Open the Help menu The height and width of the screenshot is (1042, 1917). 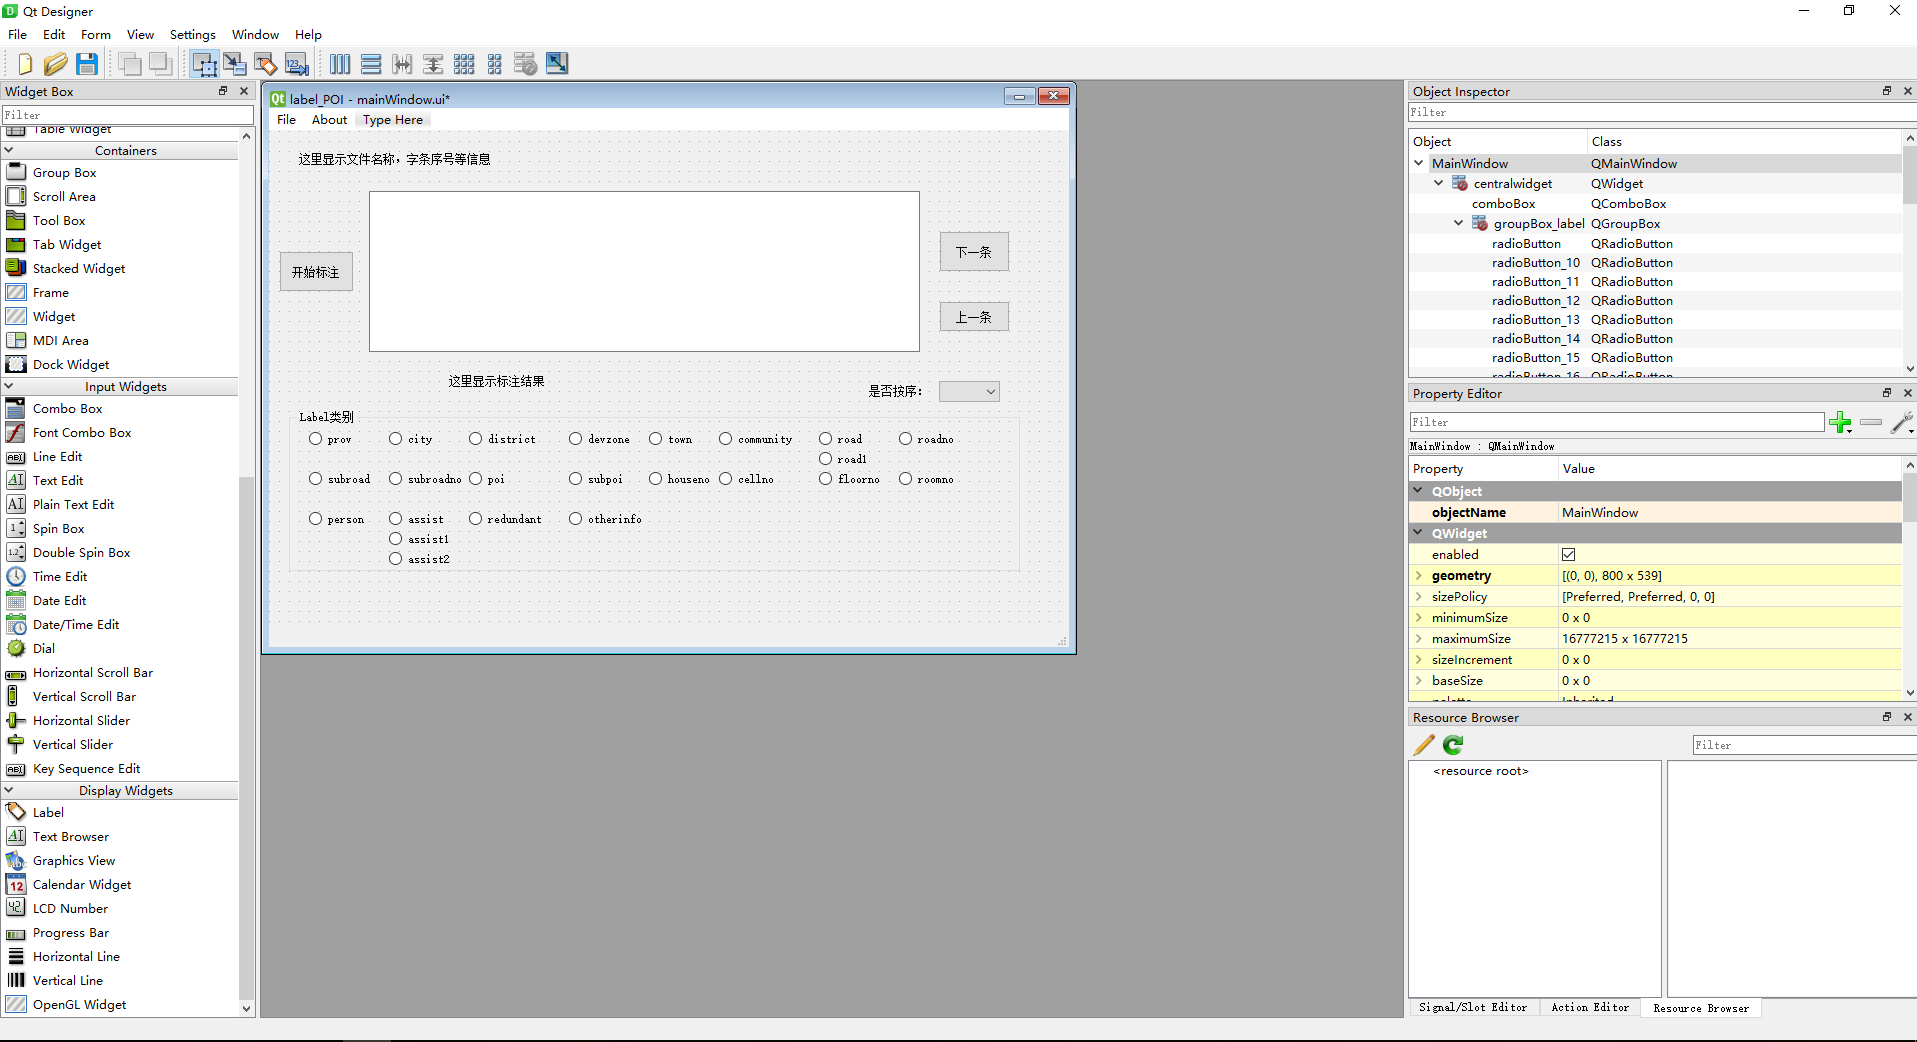[x=308, y=34]
